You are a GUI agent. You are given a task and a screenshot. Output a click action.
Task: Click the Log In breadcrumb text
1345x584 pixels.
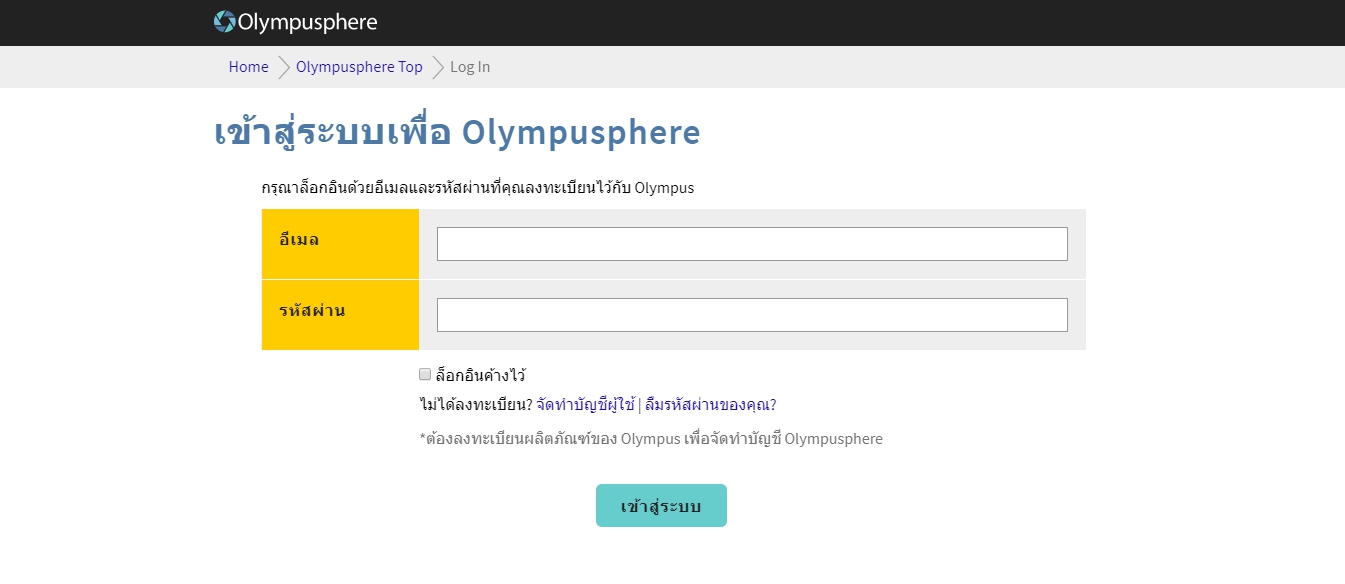pyautogui.click(x=470, y=67)
